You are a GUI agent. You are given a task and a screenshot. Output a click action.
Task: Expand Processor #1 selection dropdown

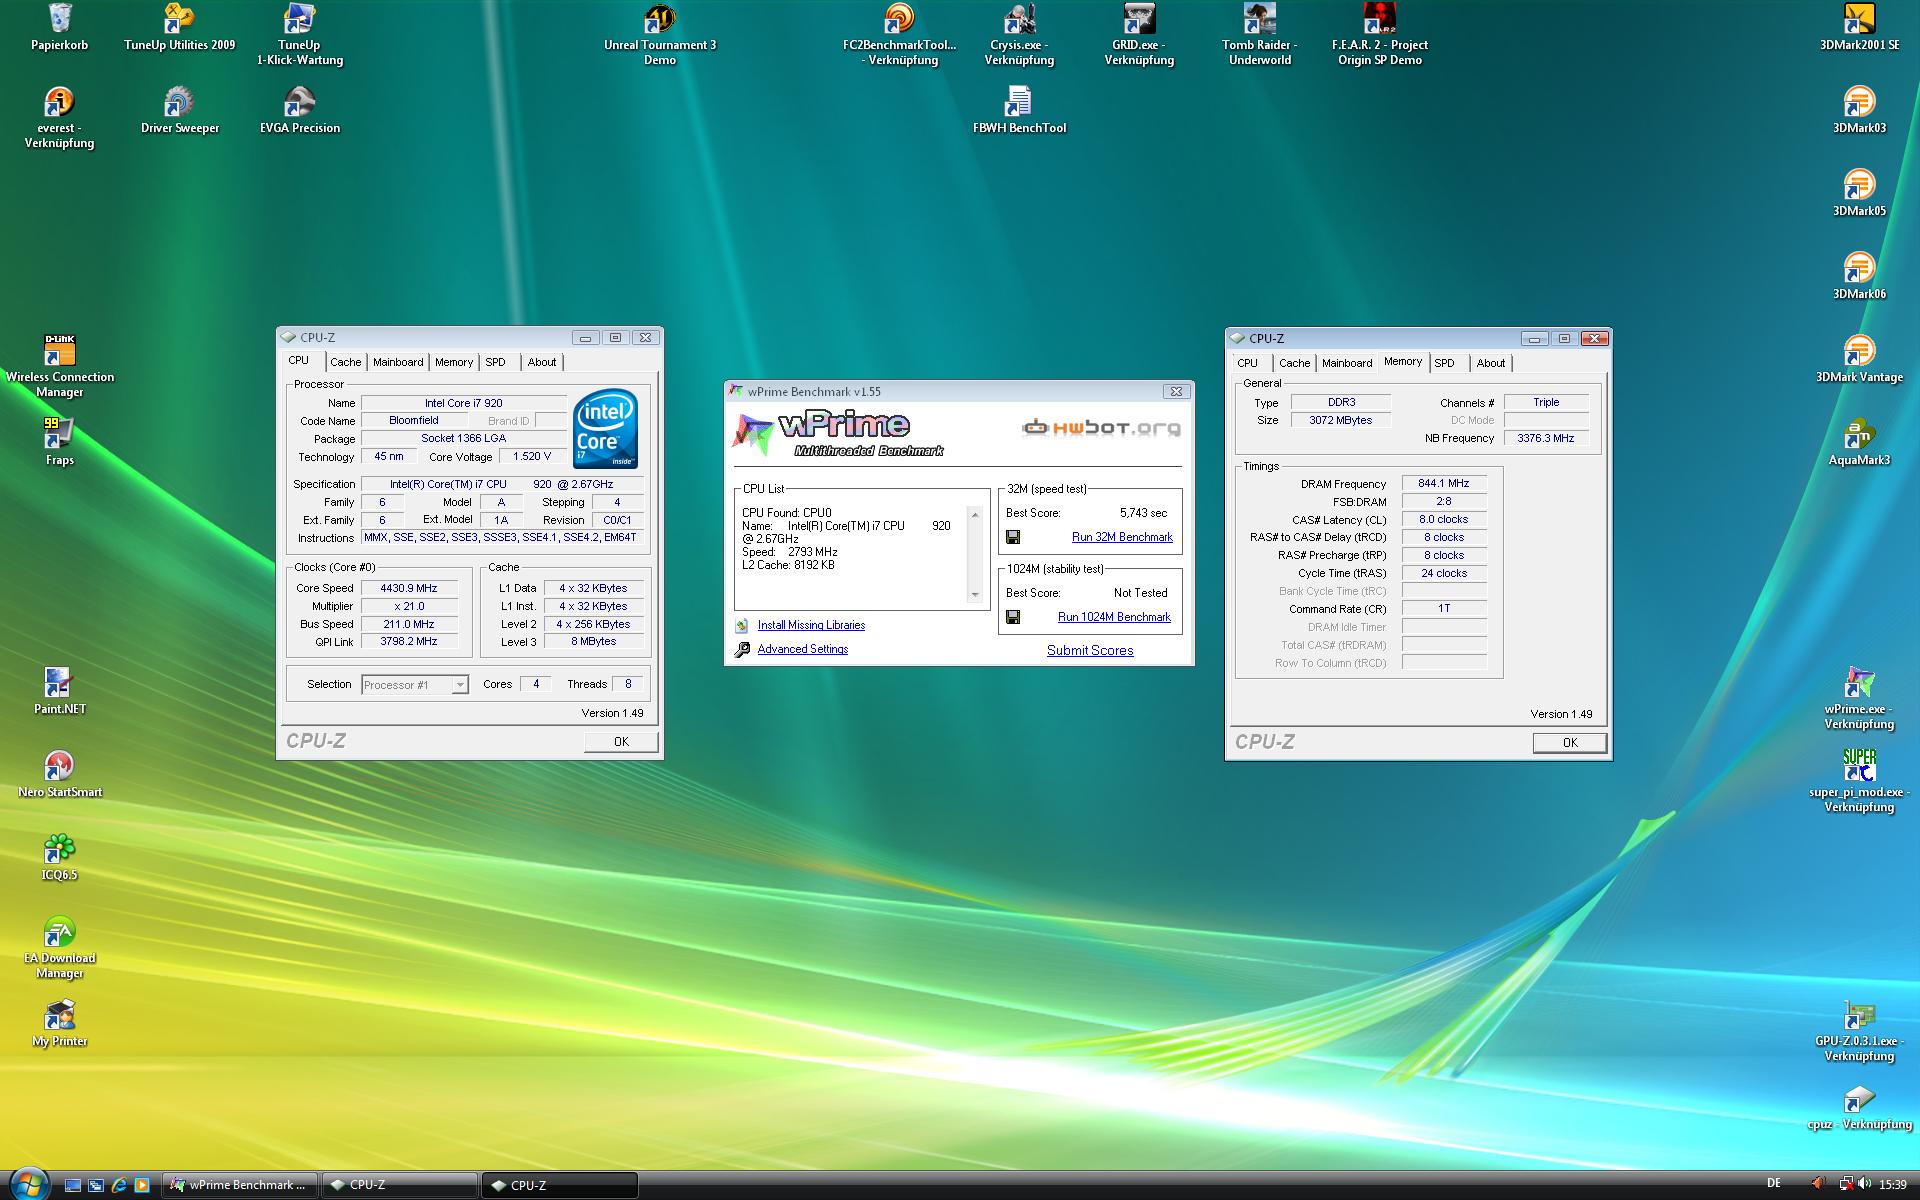click(459, 685)
